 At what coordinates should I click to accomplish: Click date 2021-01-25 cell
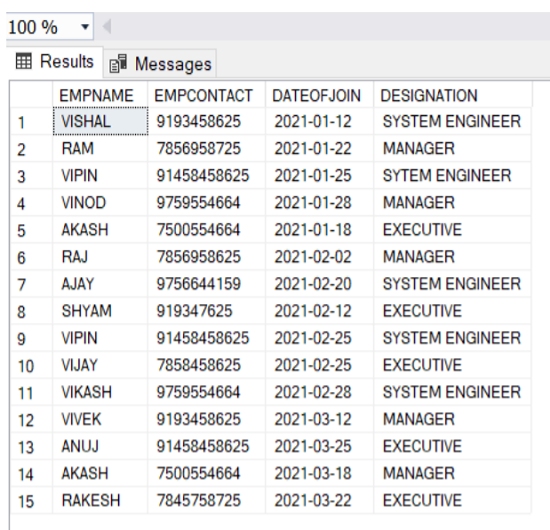(320, 176)
